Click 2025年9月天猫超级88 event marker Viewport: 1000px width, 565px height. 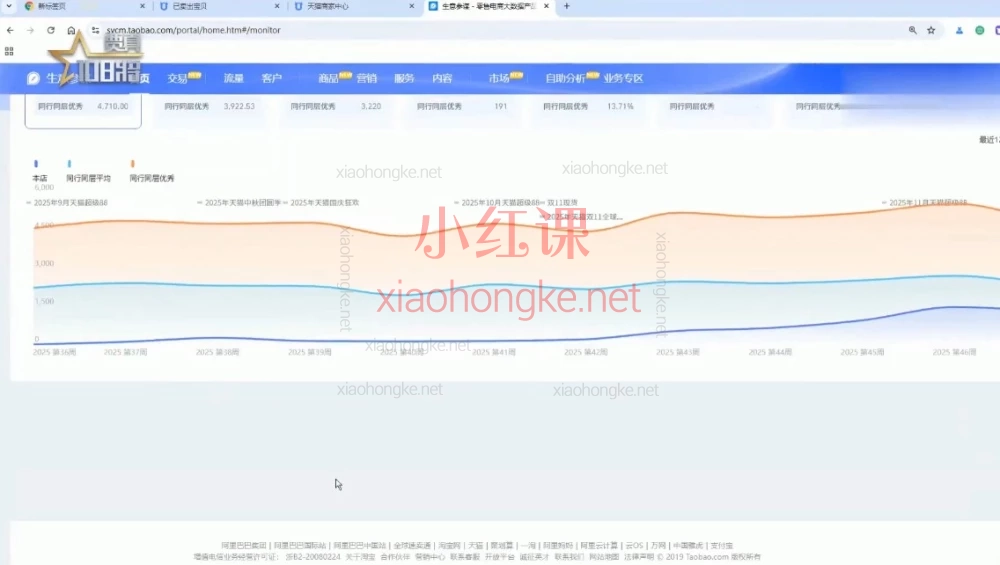tap(67, 203)
